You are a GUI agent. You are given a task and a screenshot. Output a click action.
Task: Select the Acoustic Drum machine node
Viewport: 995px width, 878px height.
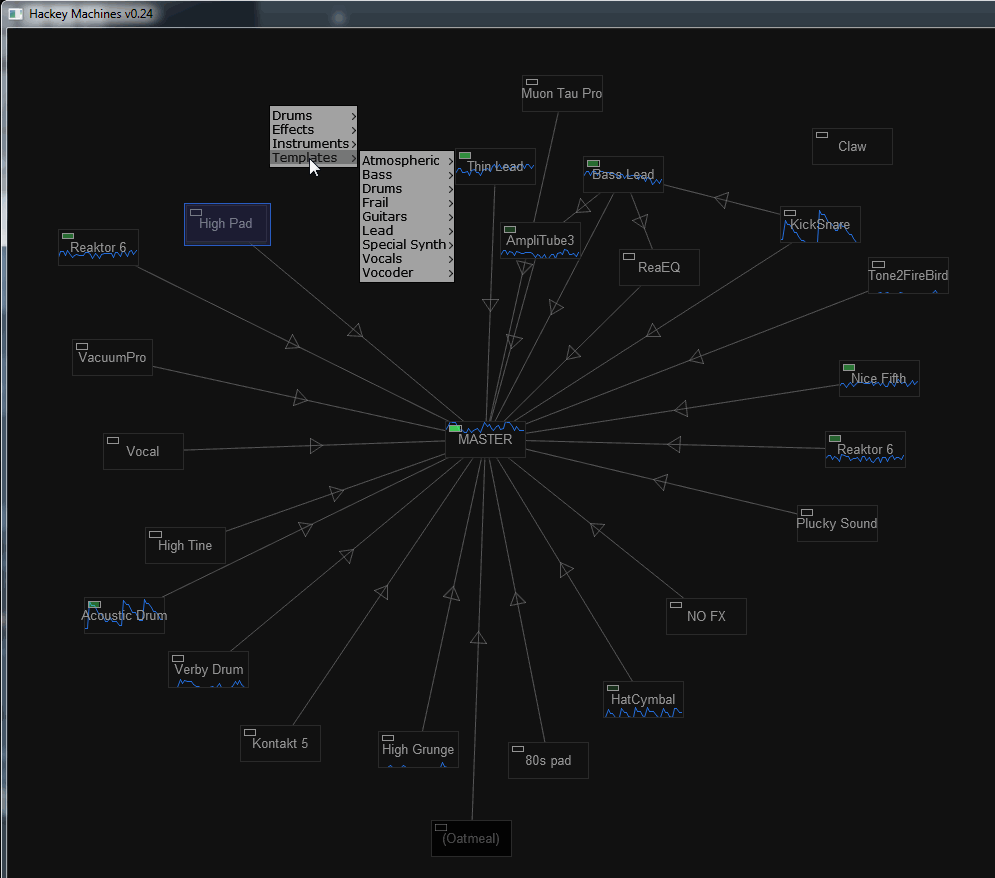pyautogui.click(x=124, y=615)
